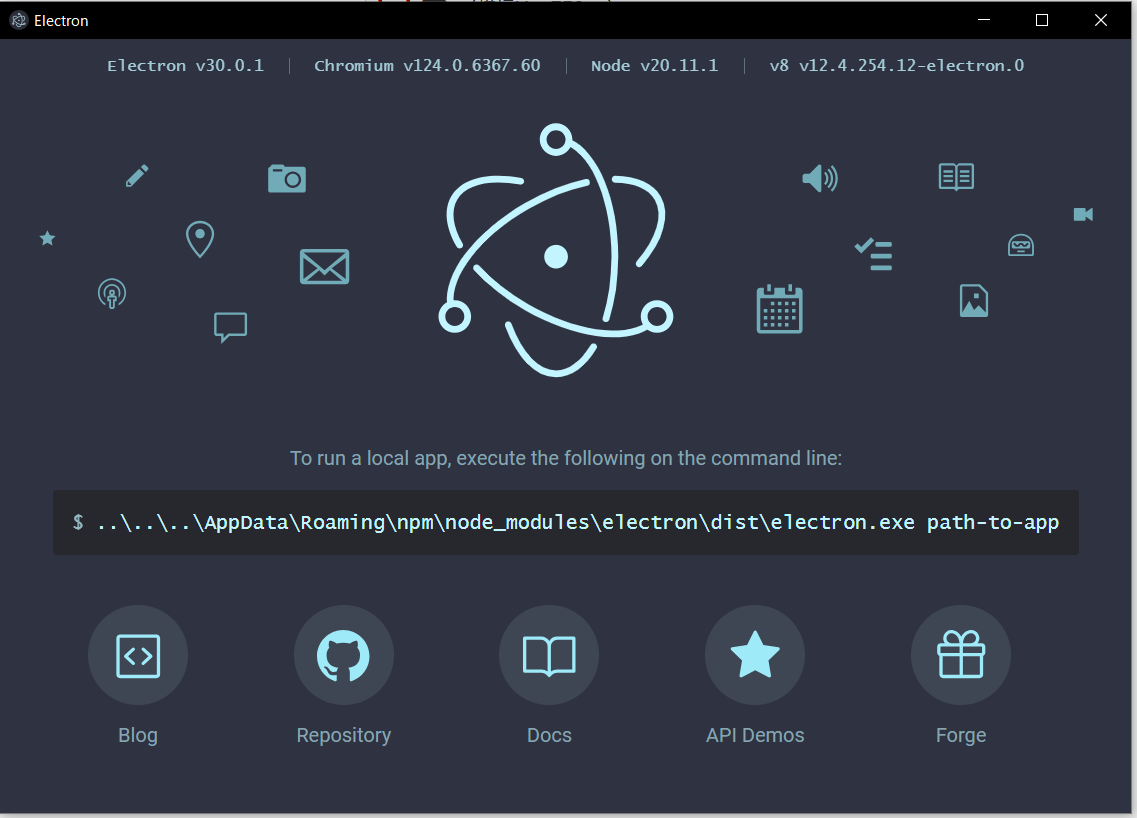
Task: Click the Electron v30.0.1 version text
Action: tap(185, 65)
